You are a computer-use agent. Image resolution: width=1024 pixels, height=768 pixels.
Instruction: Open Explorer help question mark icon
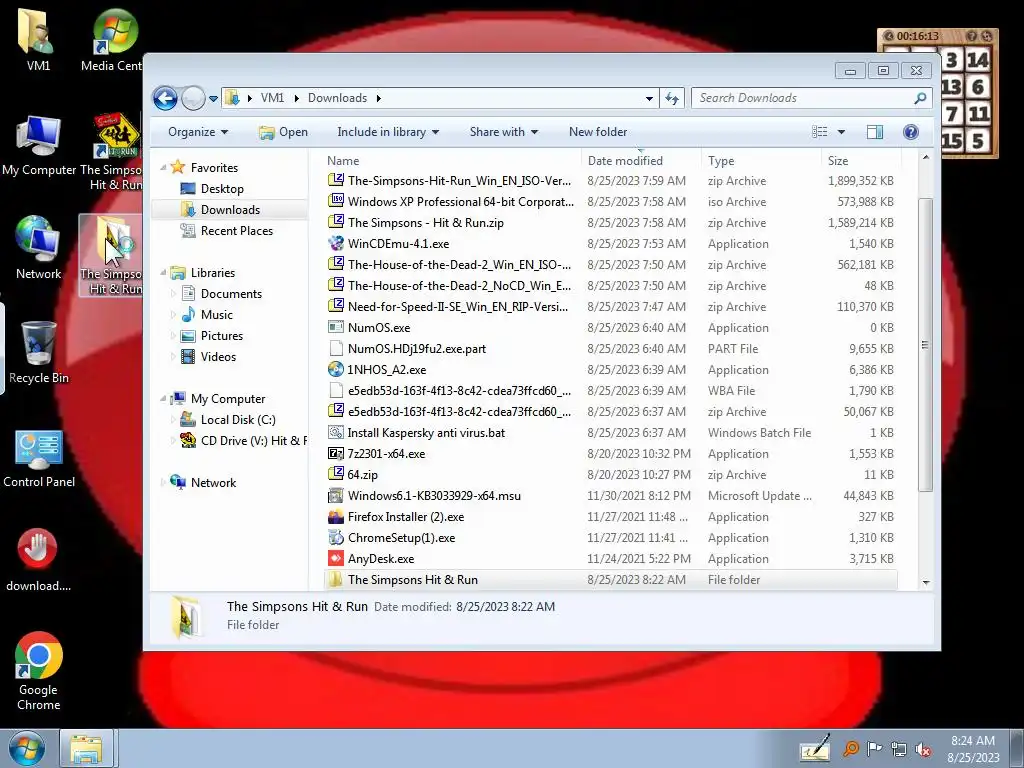coord(910,132)
